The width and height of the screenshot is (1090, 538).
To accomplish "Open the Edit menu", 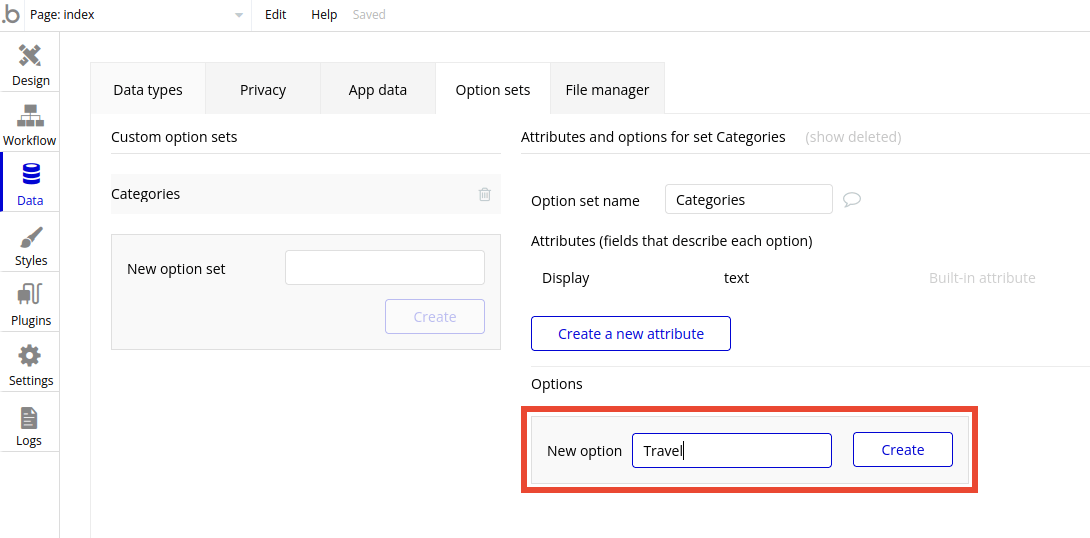I will tap(275, 15).
